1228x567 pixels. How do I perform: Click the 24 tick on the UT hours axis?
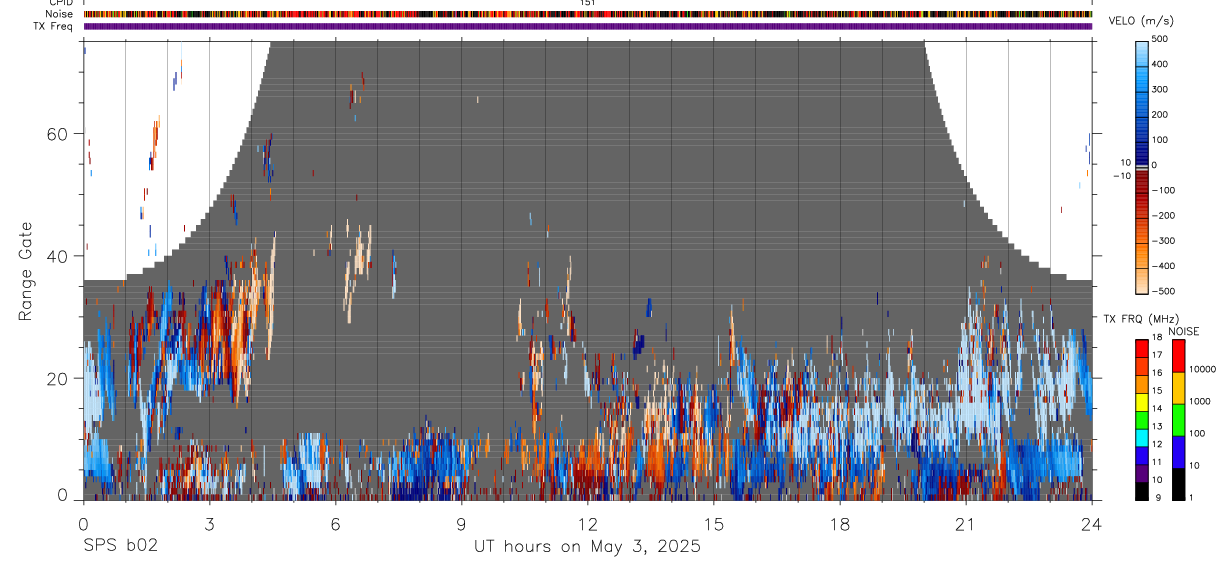click(x=1092, y=523)
